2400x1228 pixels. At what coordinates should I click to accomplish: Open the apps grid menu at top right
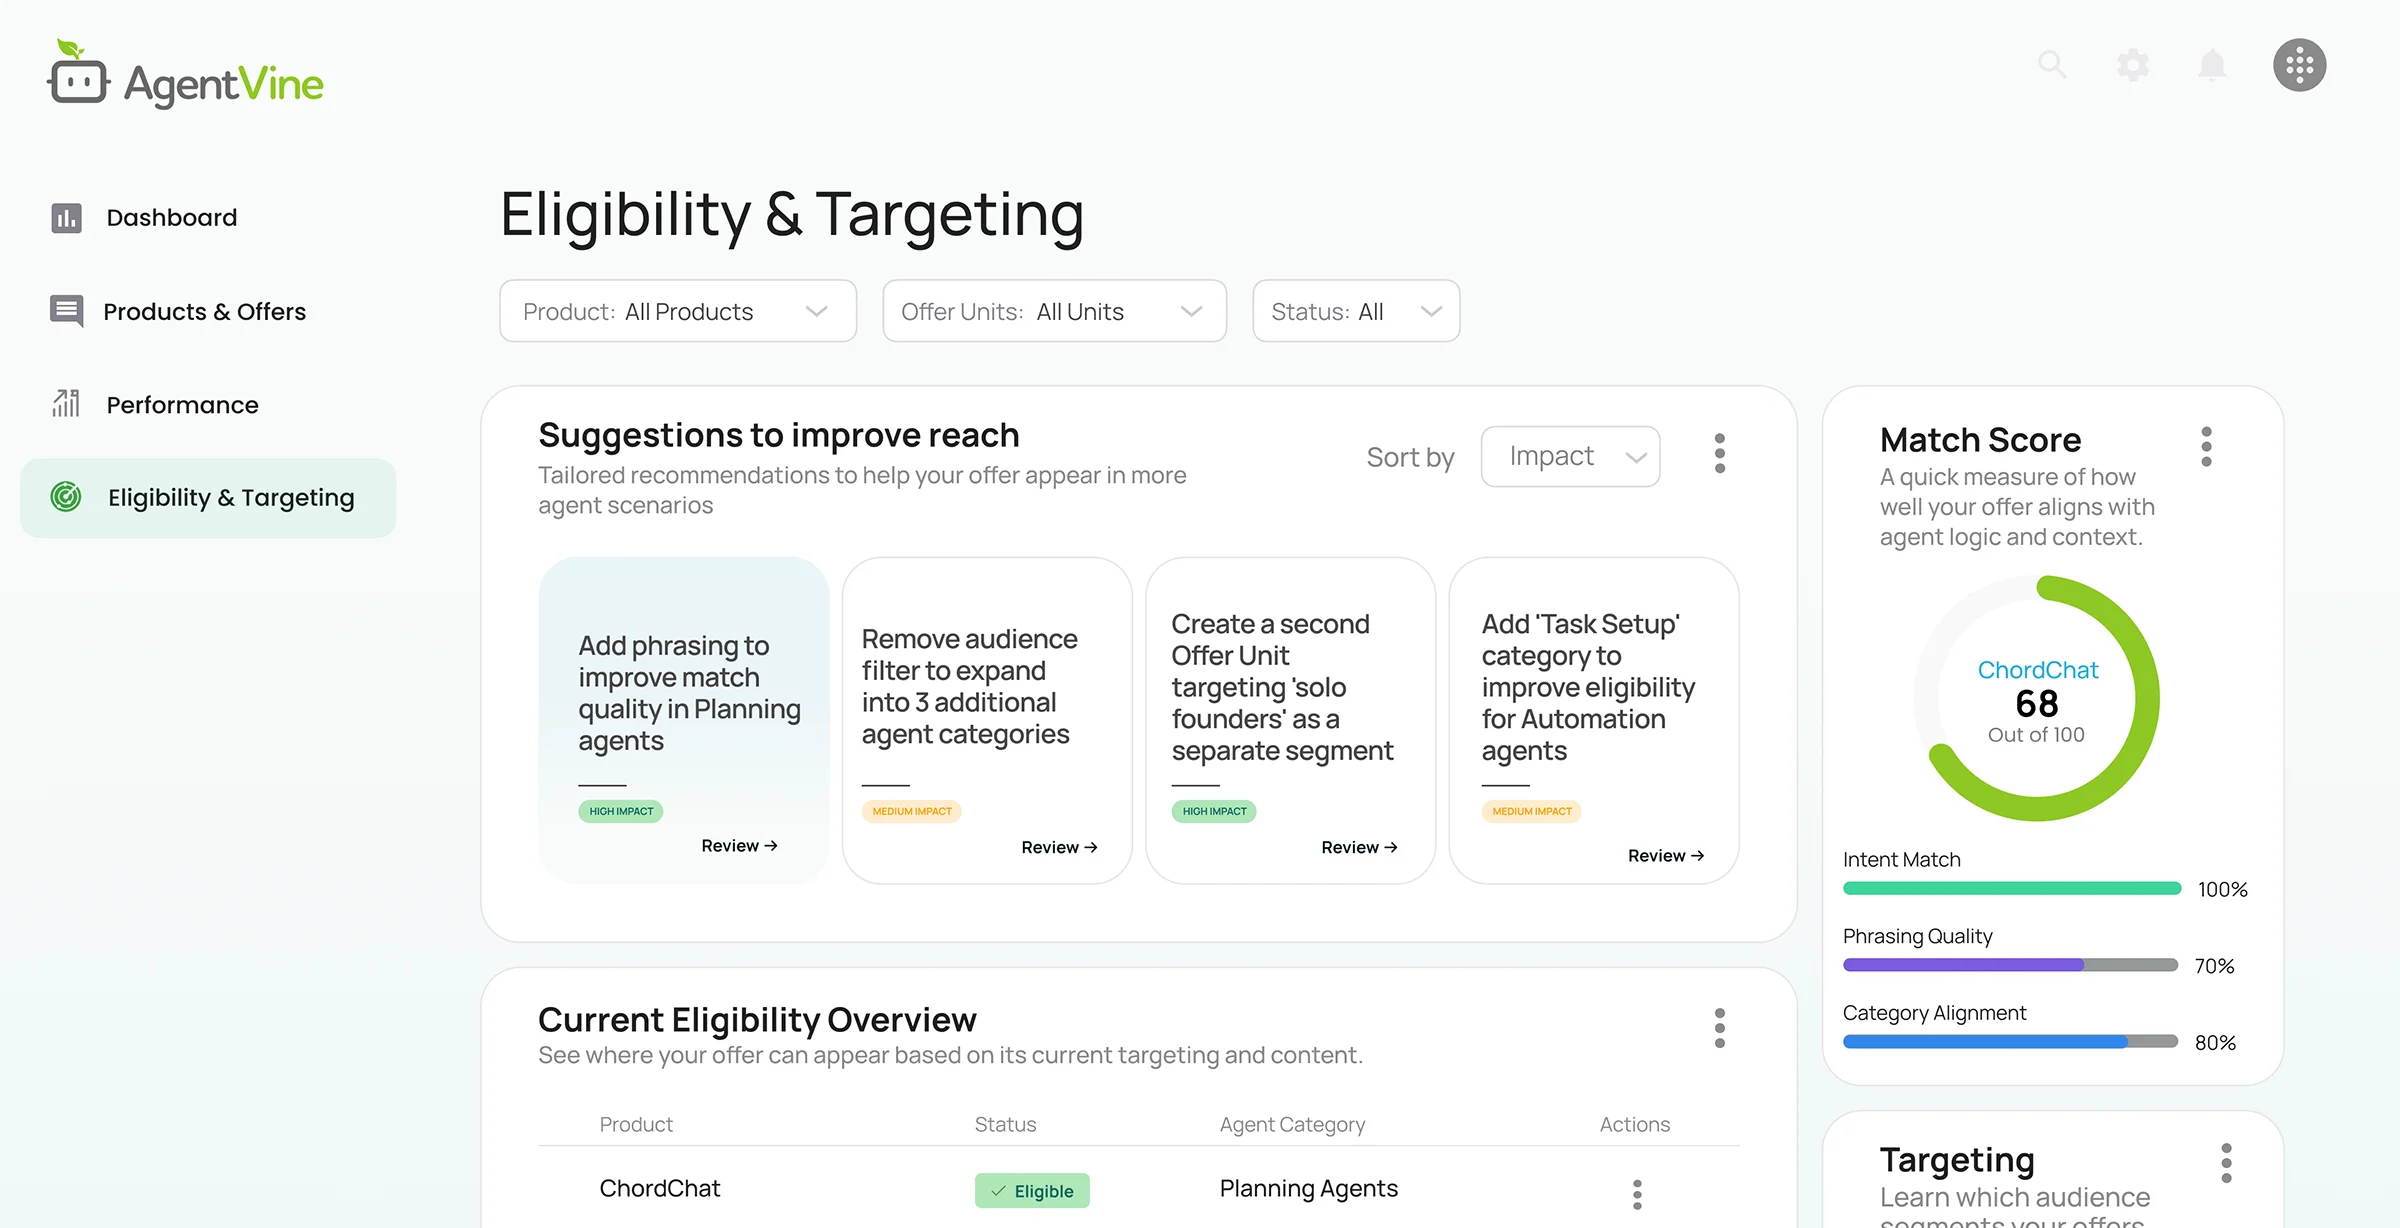[x=2299, y=64]
